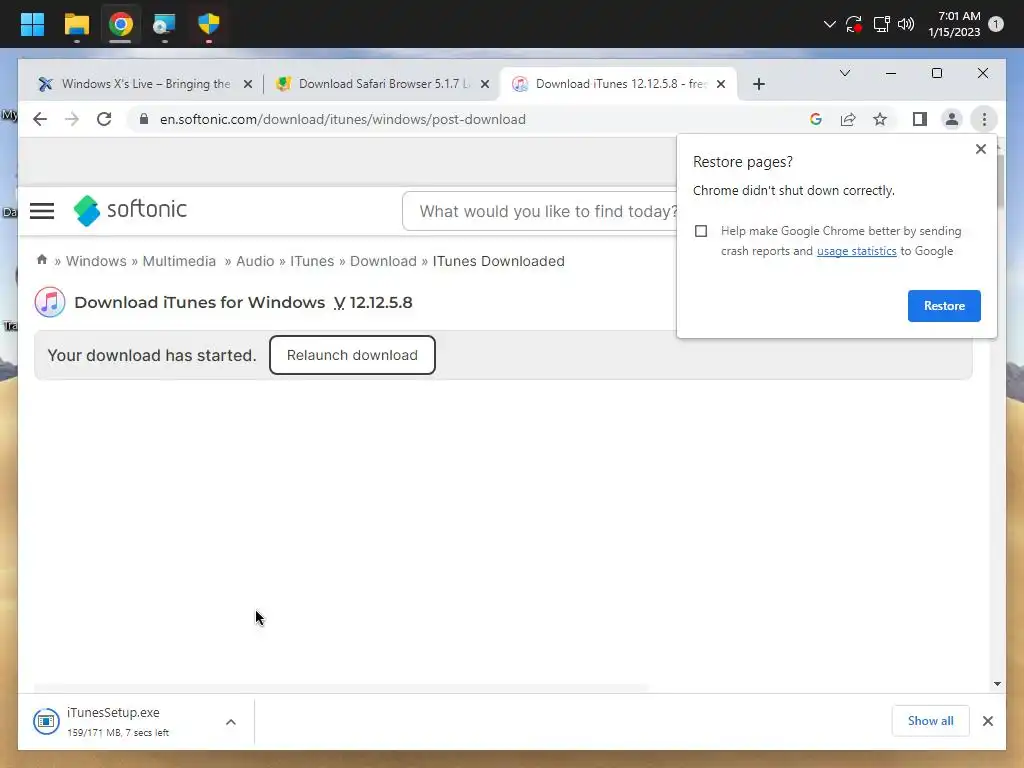The width and height of the screenshot is (1024, 768).
Task: Toggle Chrome side panel
Action: click(920, 119)
